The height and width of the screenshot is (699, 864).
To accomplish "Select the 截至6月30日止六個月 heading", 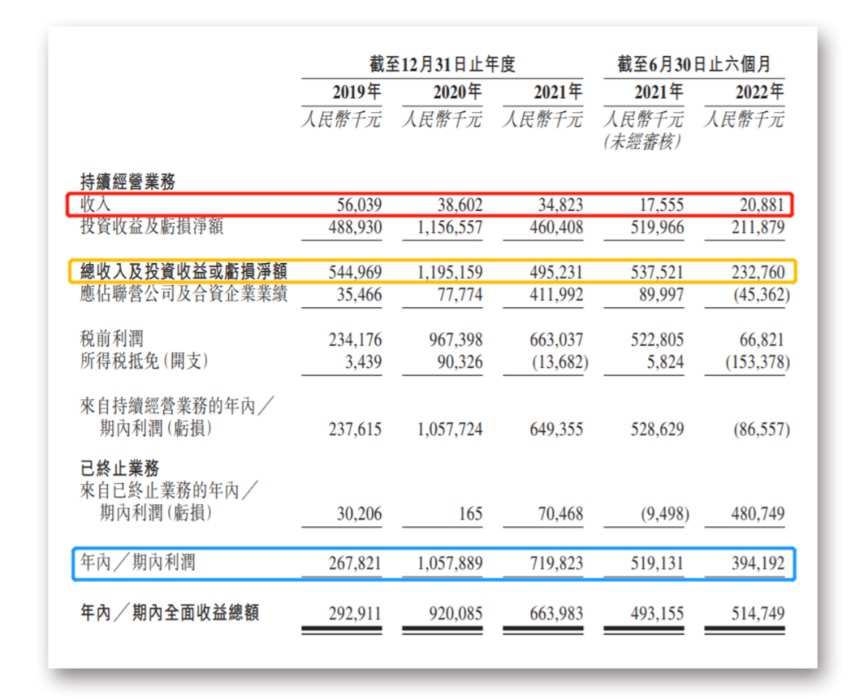I will (x=694, y=64).
